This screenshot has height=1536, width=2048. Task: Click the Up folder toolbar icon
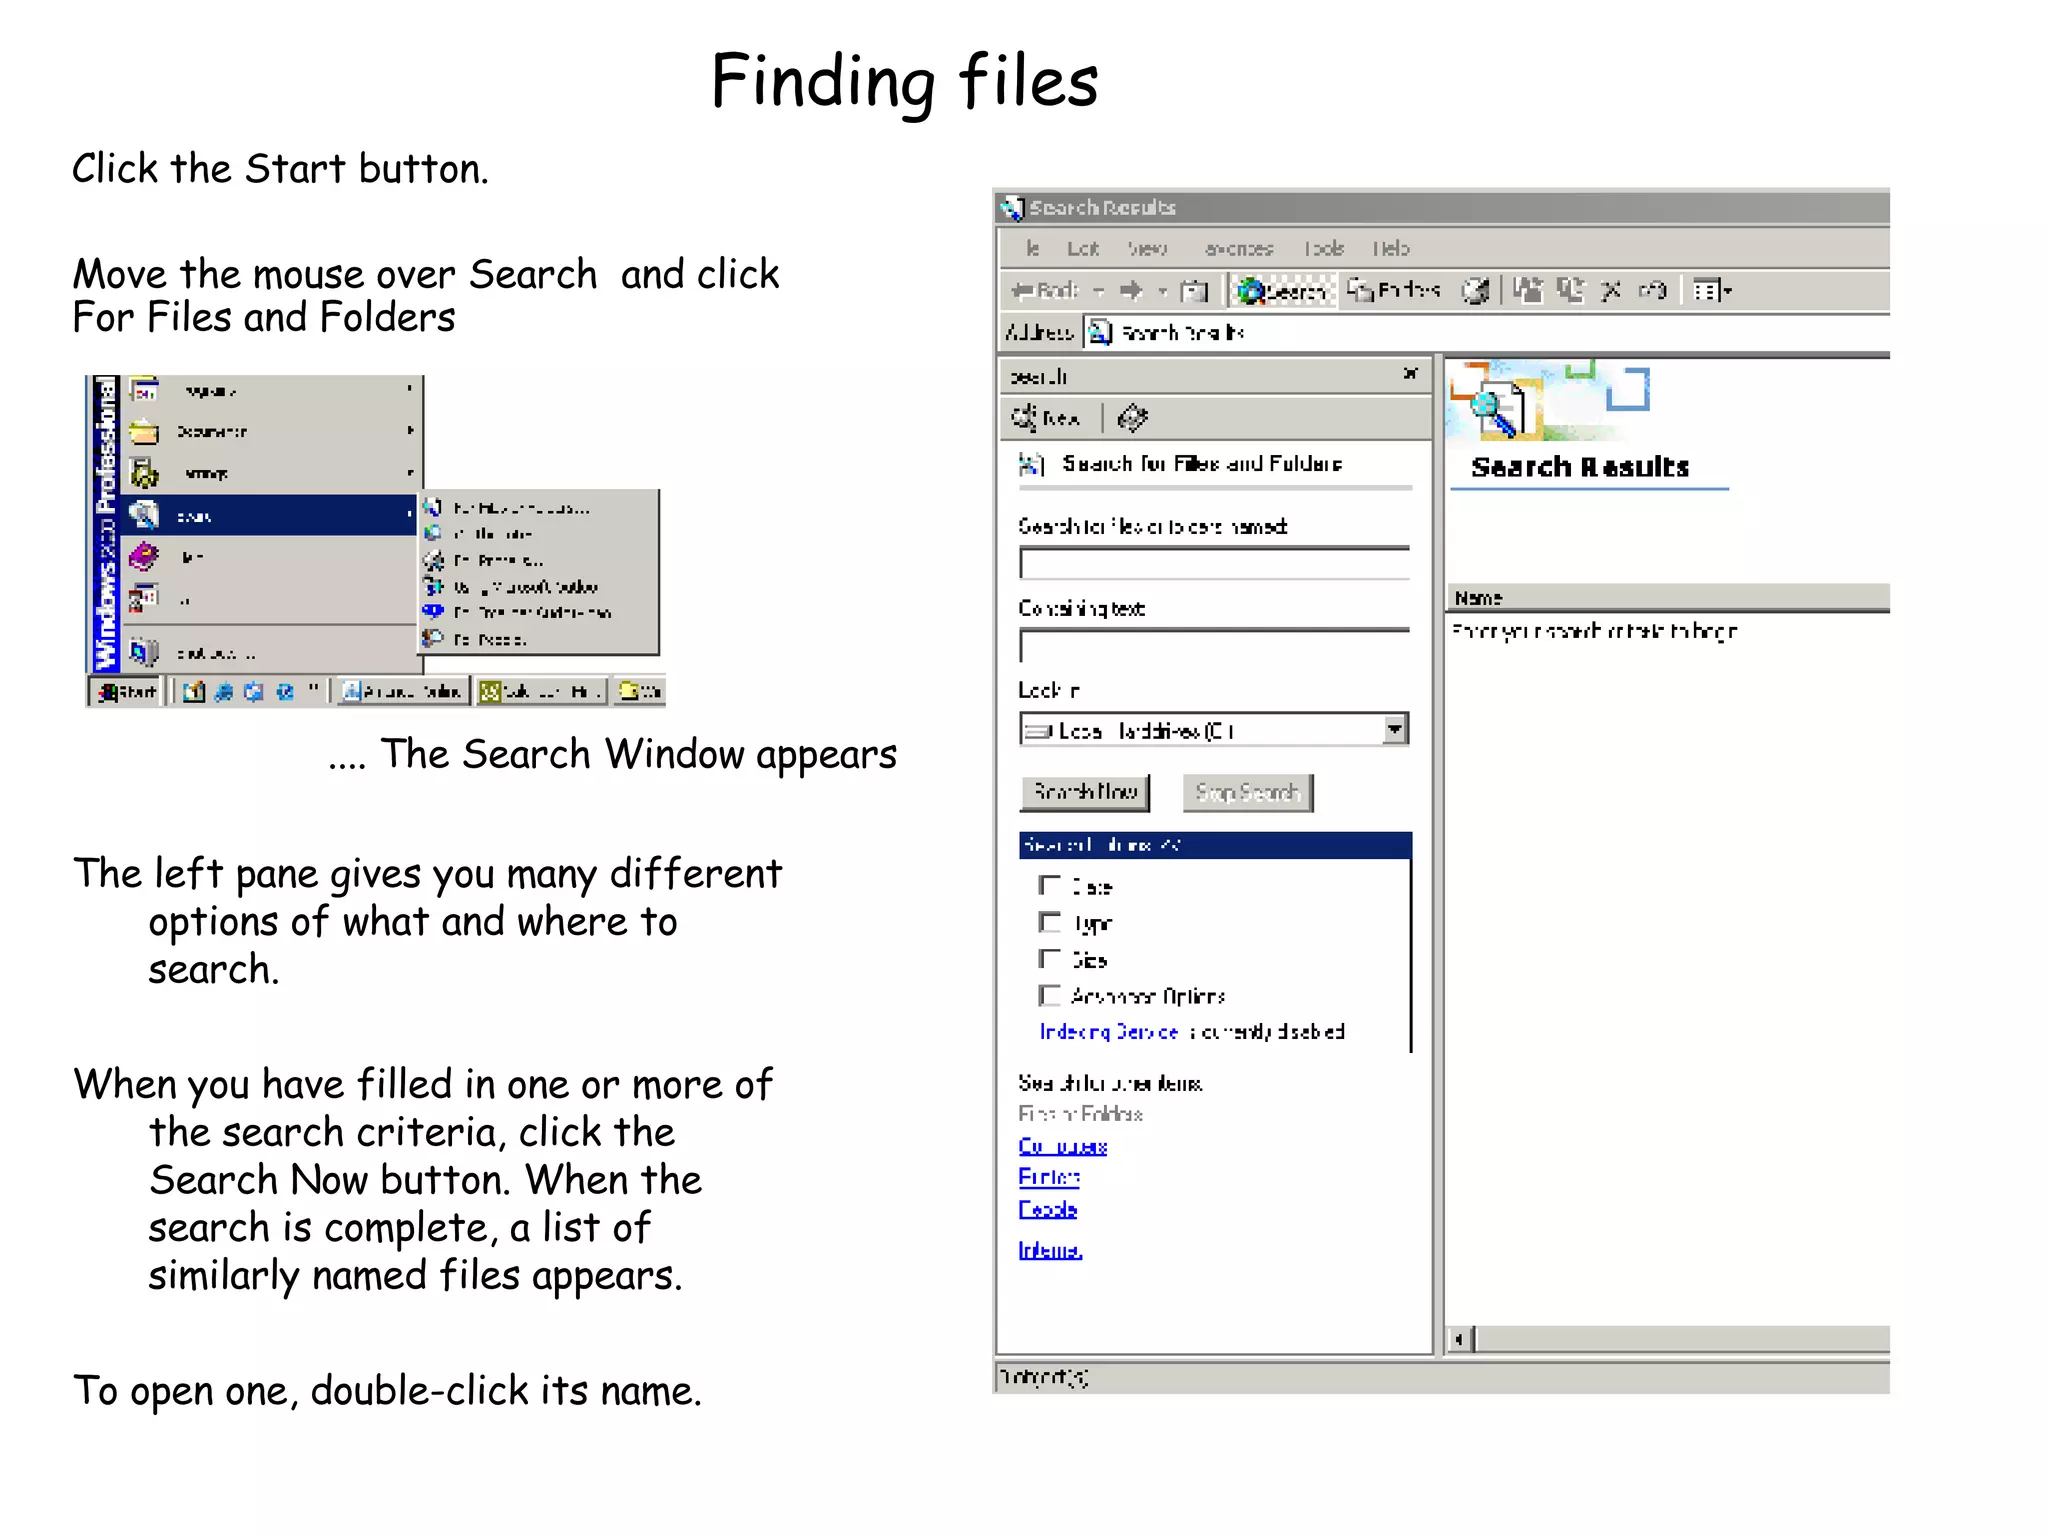1195,290
